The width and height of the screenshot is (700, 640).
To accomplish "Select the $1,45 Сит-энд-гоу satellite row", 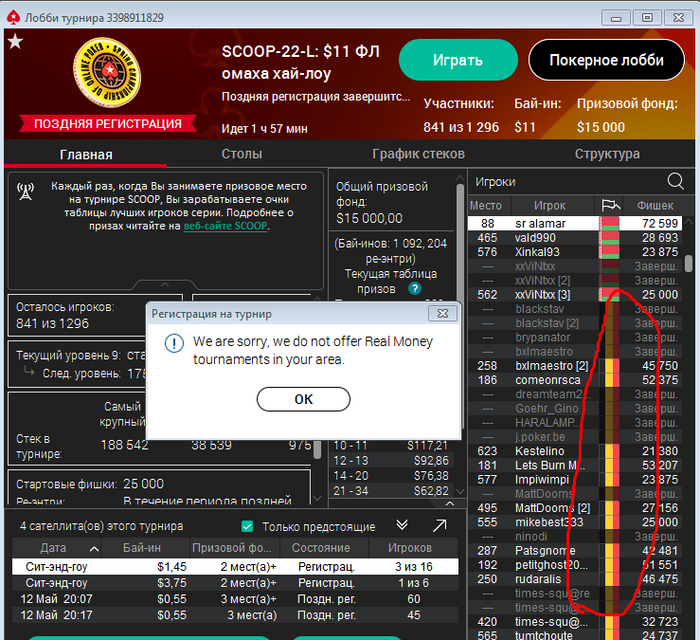I will tap(235, 567).
